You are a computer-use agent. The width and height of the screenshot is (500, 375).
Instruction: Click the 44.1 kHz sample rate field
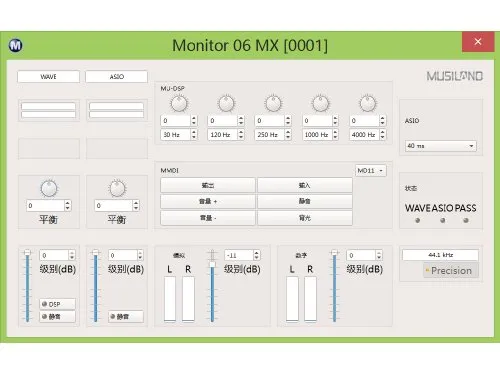tap(440, 255)
